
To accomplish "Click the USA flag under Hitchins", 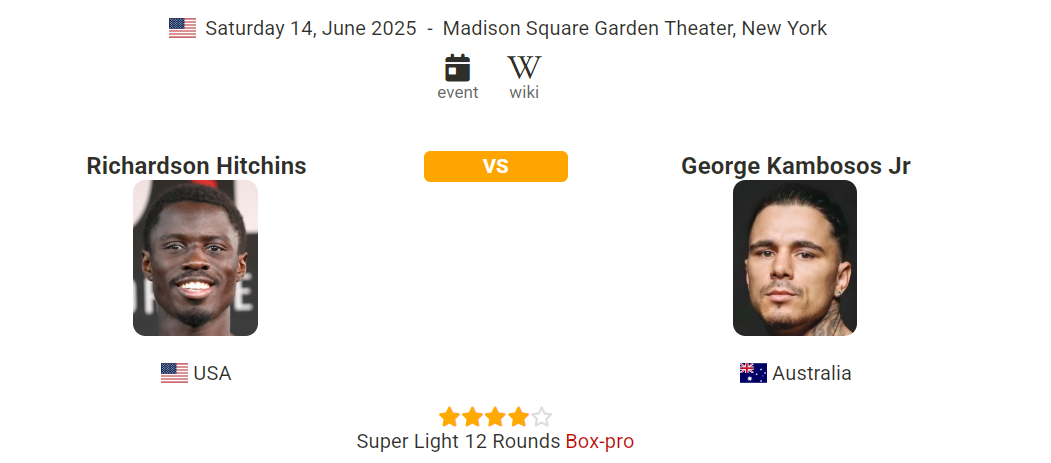I will pyautogui.click(x=174, y=373).
